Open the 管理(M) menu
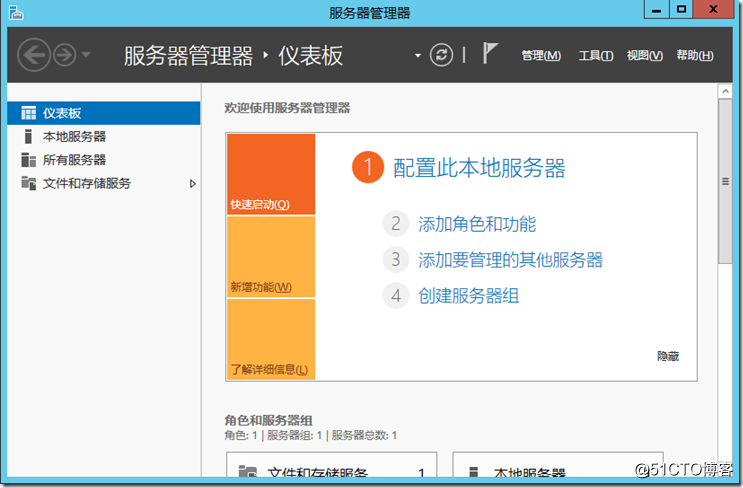743x488 pixels. click(541, 55)
